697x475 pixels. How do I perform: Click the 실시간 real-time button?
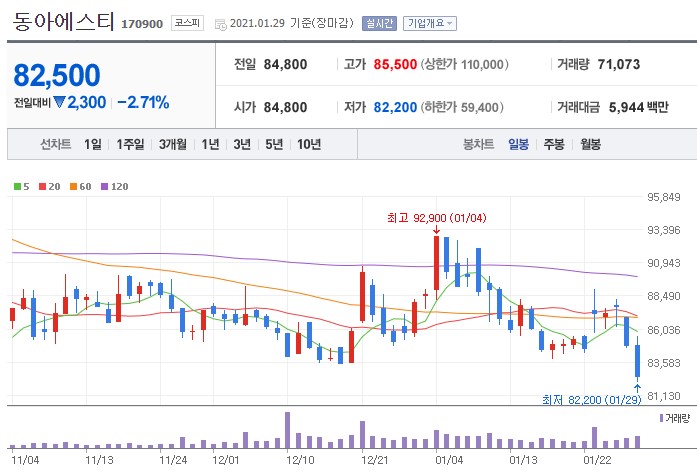pyautogui.click(x=379, y=23)
